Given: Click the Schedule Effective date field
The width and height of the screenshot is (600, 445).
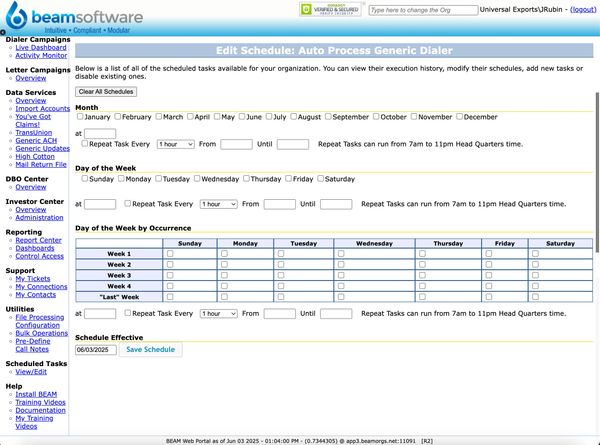Looking at the screenshot, I should [x=96, y=350].
